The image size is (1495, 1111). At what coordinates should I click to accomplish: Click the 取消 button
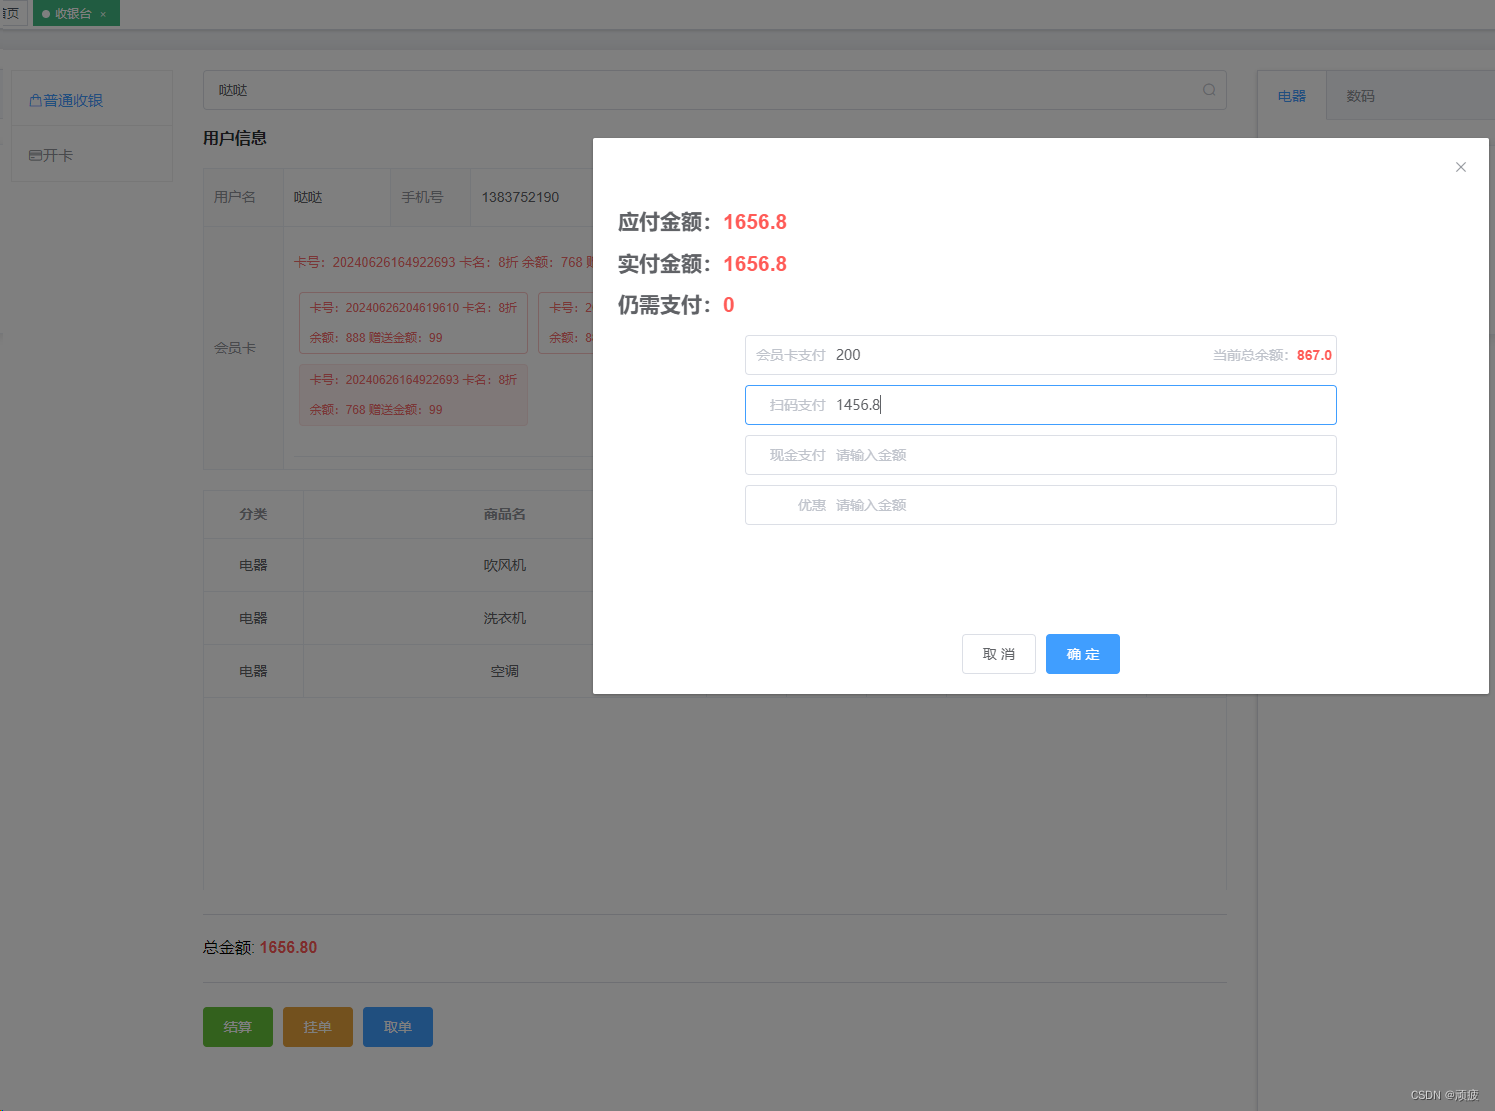[x=998, y=654]
